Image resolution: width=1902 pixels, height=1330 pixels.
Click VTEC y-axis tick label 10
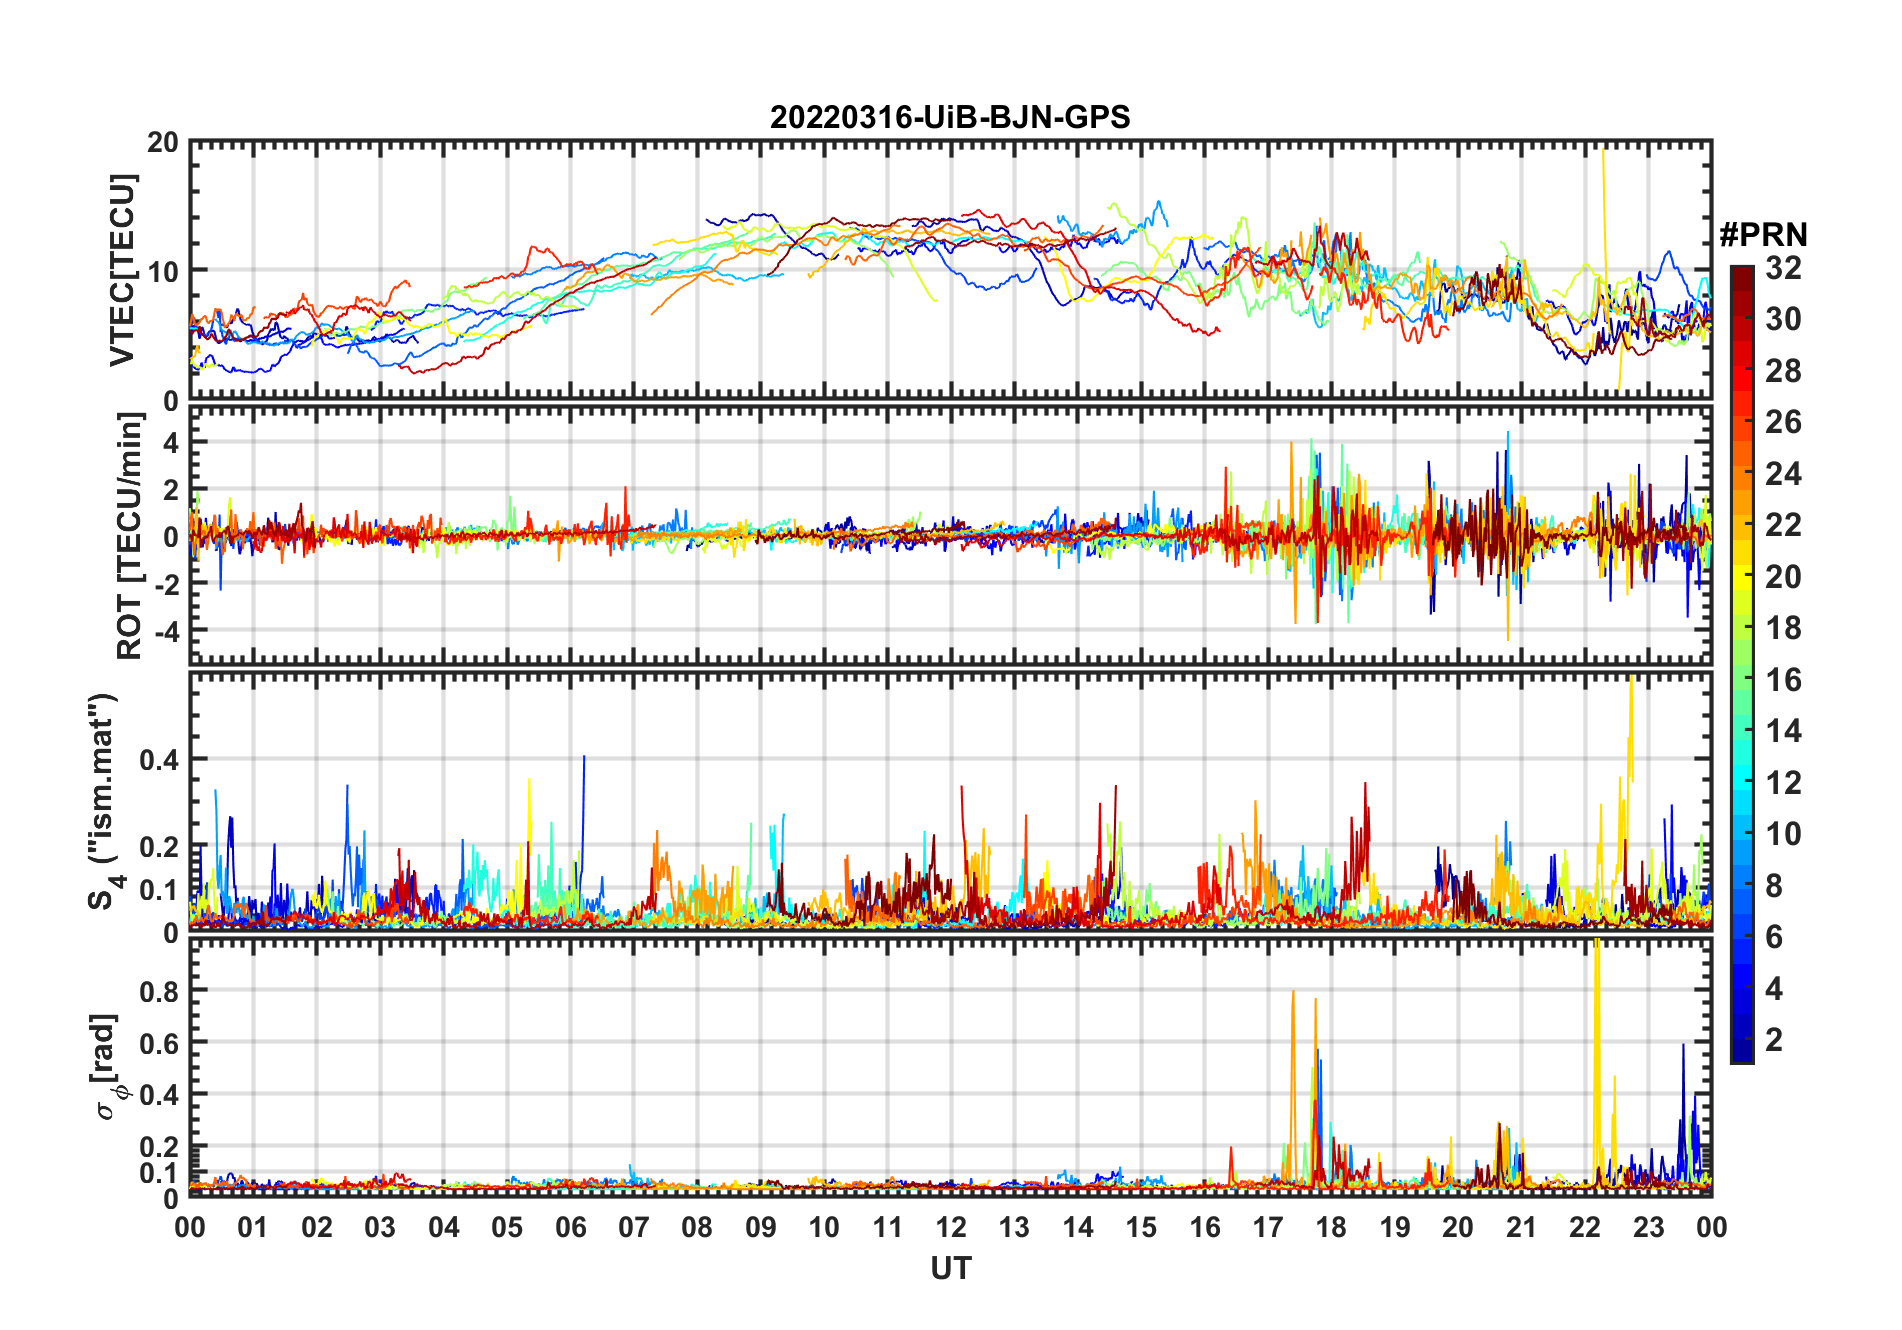(x=163, y=271)
